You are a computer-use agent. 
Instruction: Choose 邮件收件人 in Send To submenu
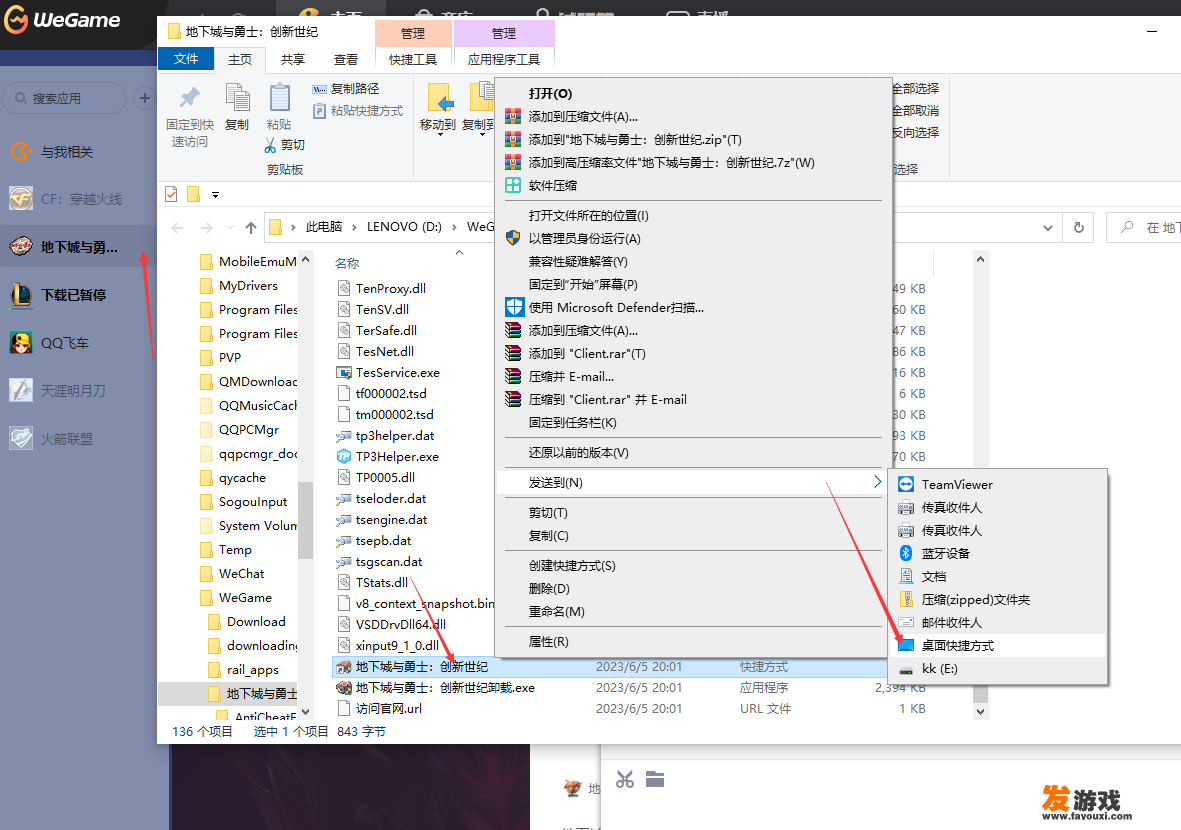coord(997,623)
